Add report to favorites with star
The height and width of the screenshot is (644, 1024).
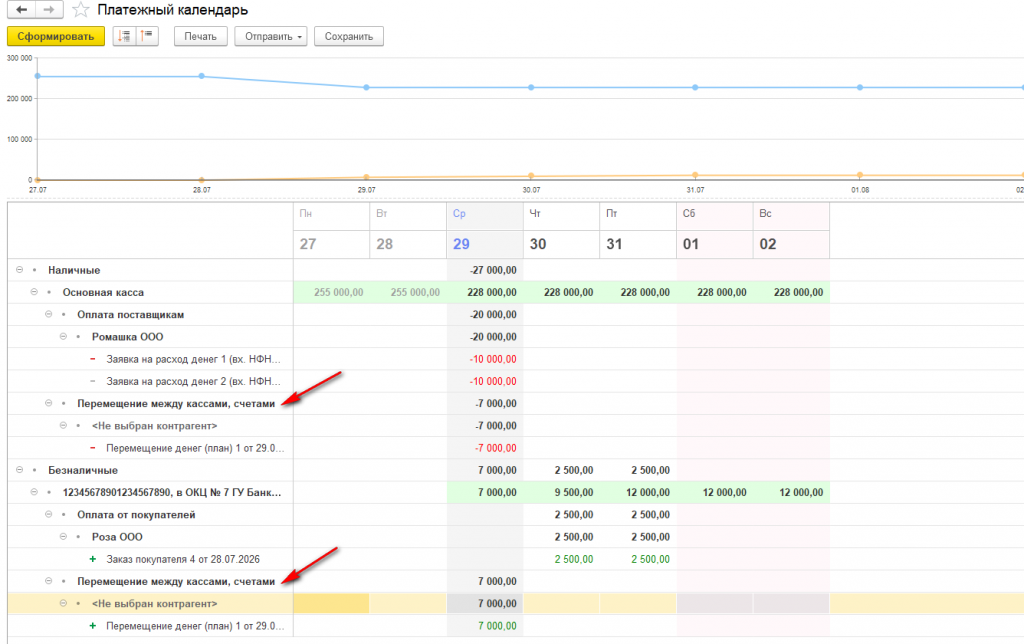pyautogui.click(x=80, y=10)
